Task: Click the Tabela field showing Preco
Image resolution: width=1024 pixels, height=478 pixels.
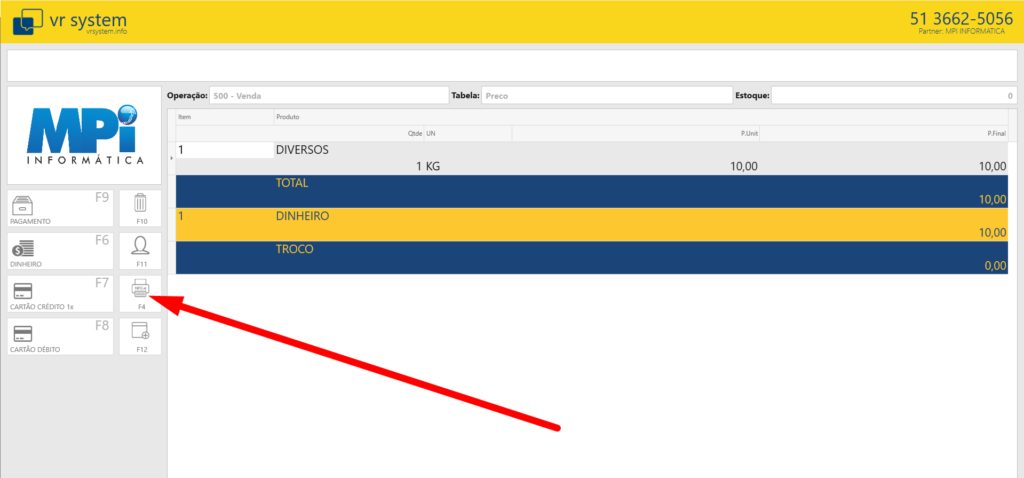Action: tap(606, 96)
